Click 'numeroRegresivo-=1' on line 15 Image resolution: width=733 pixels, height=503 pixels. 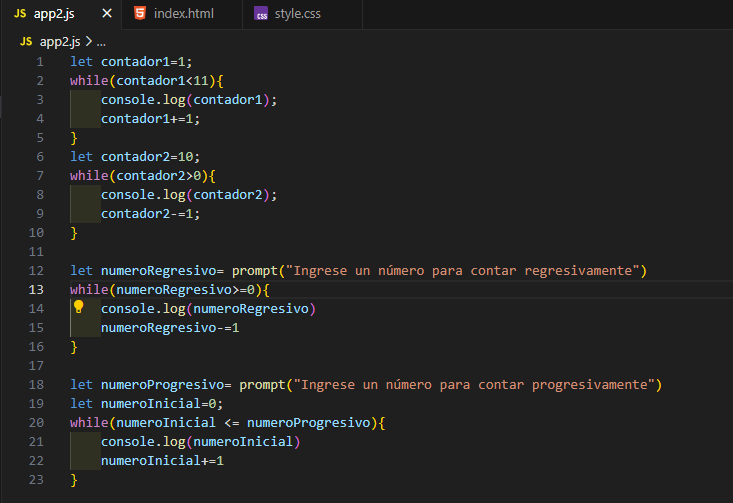[x=170, y=328]
